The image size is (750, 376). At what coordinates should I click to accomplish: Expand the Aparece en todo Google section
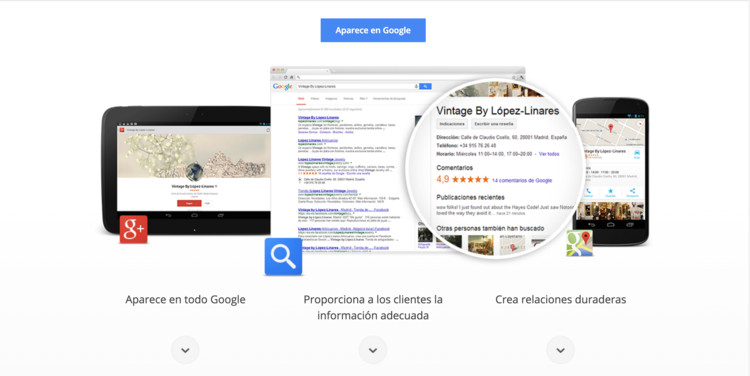point(185,350)
